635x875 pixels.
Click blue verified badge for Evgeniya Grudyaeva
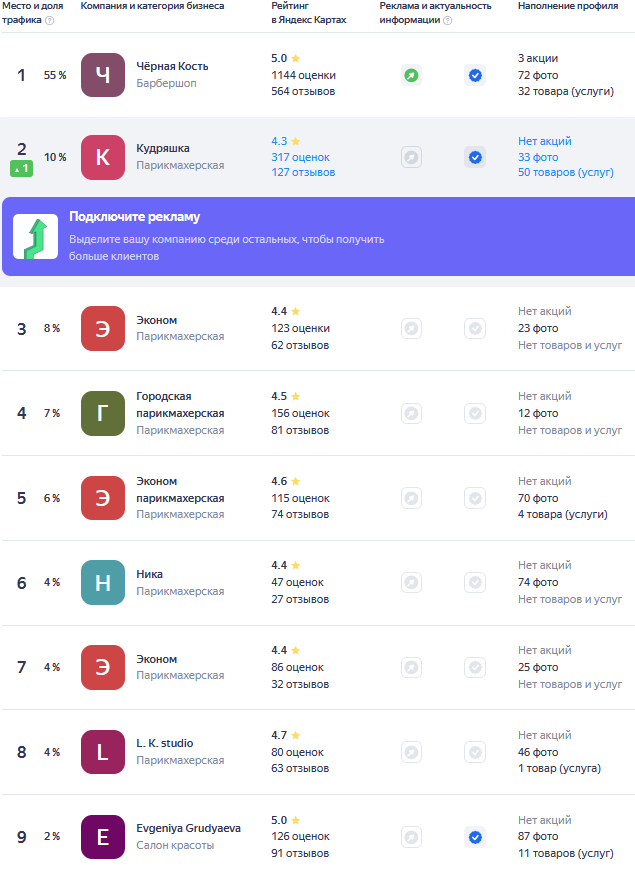click(x=475, y=837)
